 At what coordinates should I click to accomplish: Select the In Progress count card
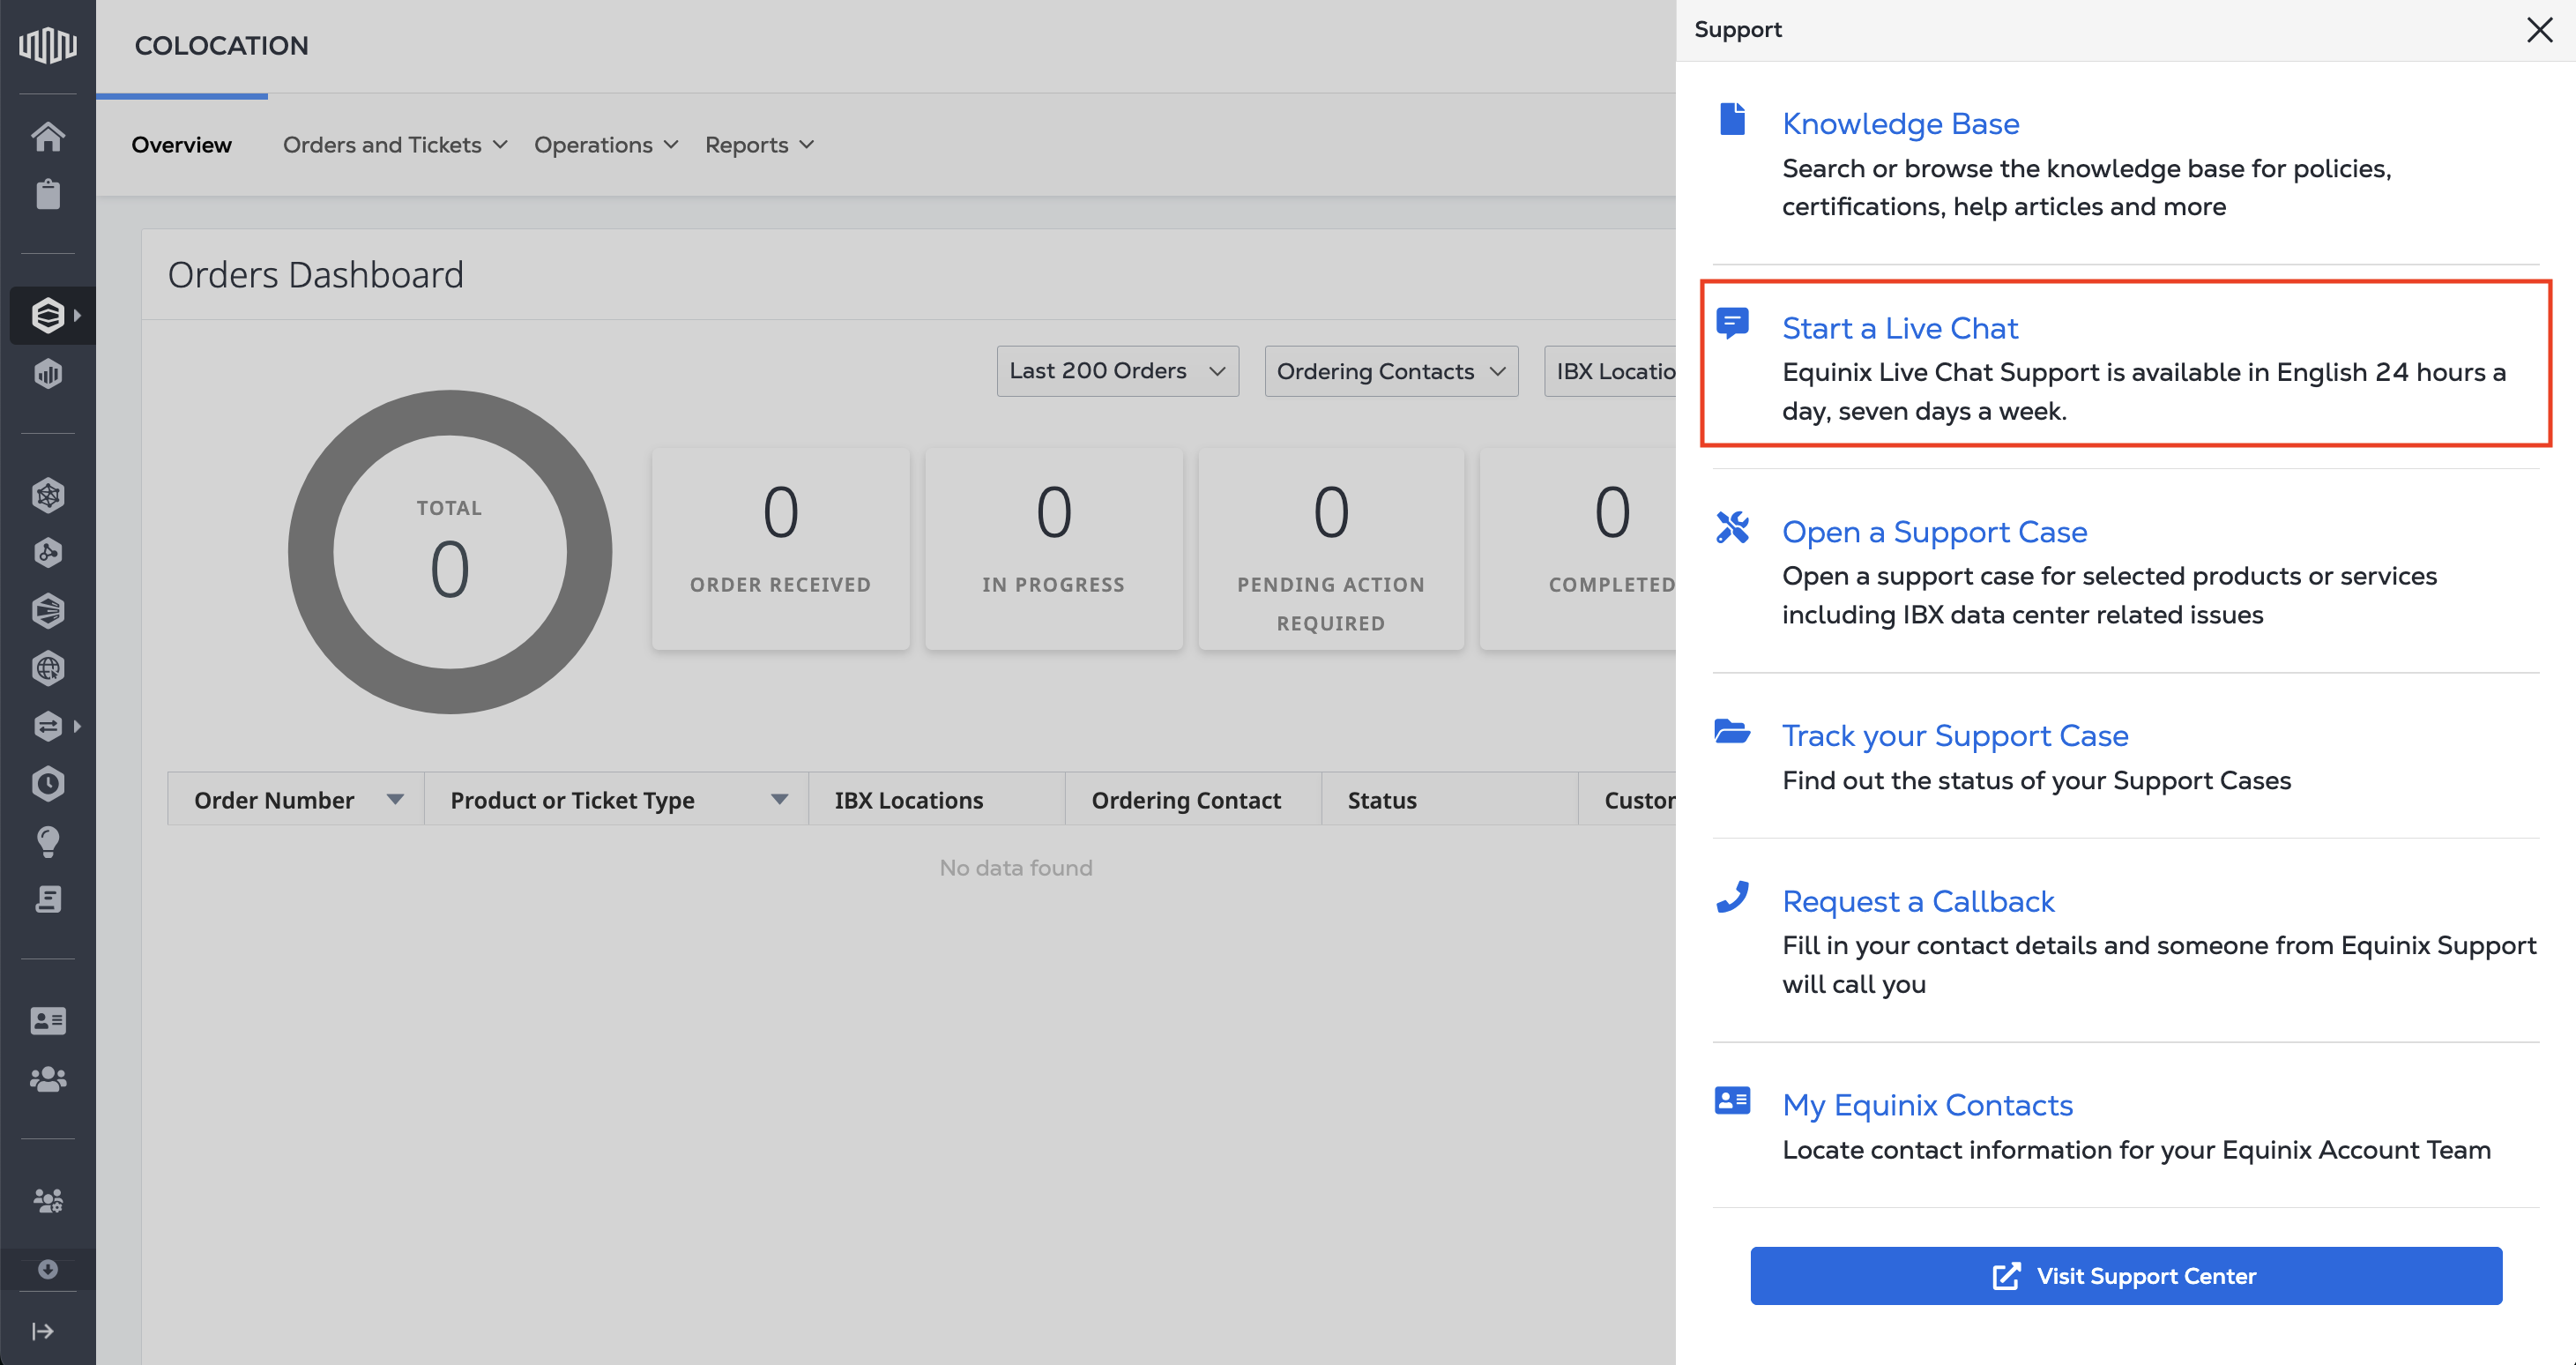pyautogui.click(x=1053, y=549)
